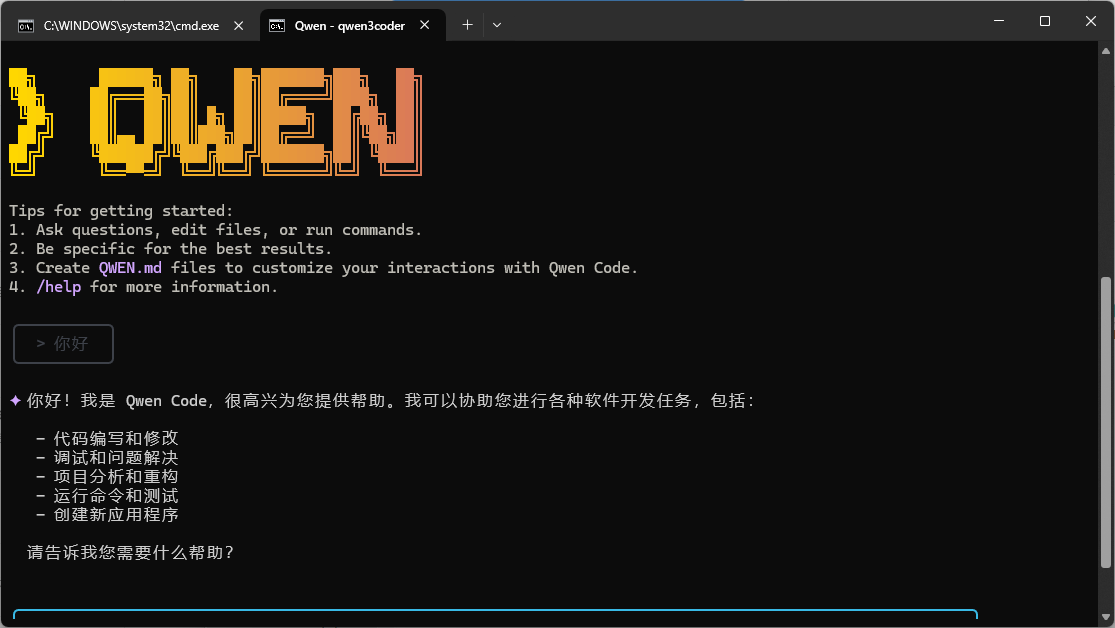Image resolution: width=1115 pixels, height=628 pixels.
Task: Close the cmd.exe tab
Action: [x=238, y=25]
